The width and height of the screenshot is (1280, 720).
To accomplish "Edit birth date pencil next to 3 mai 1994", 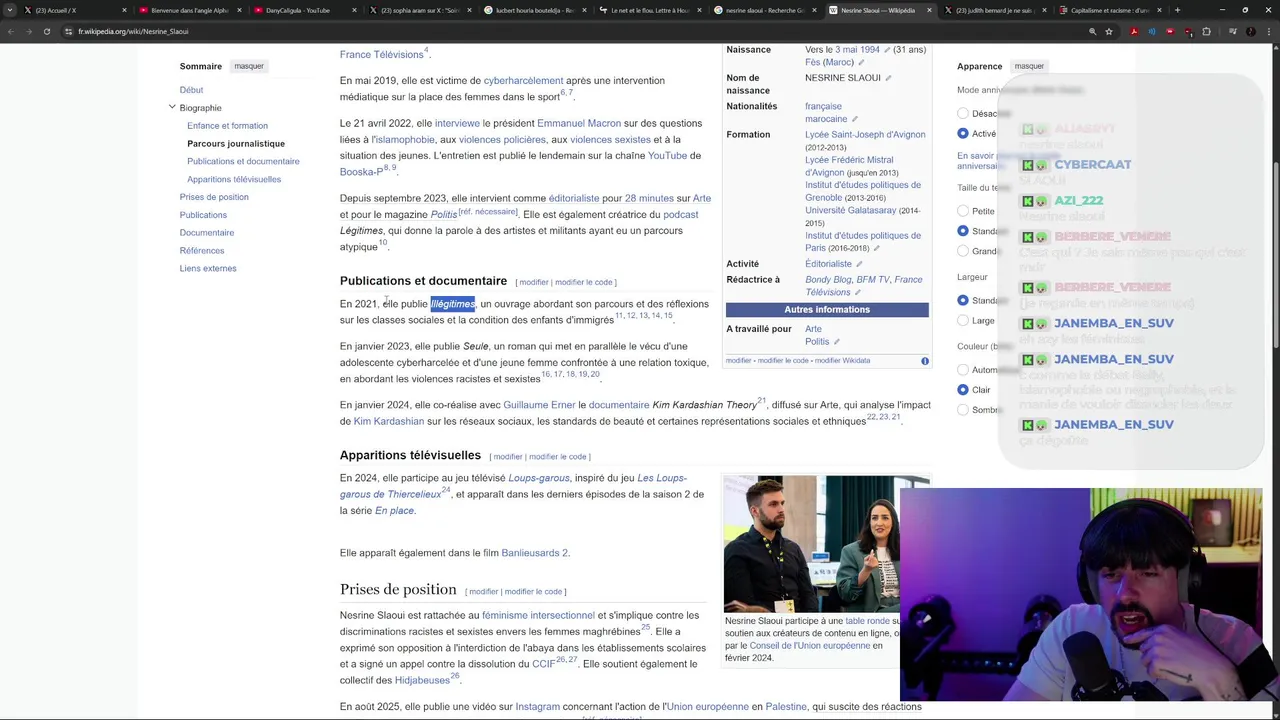I will pos(887,50).
